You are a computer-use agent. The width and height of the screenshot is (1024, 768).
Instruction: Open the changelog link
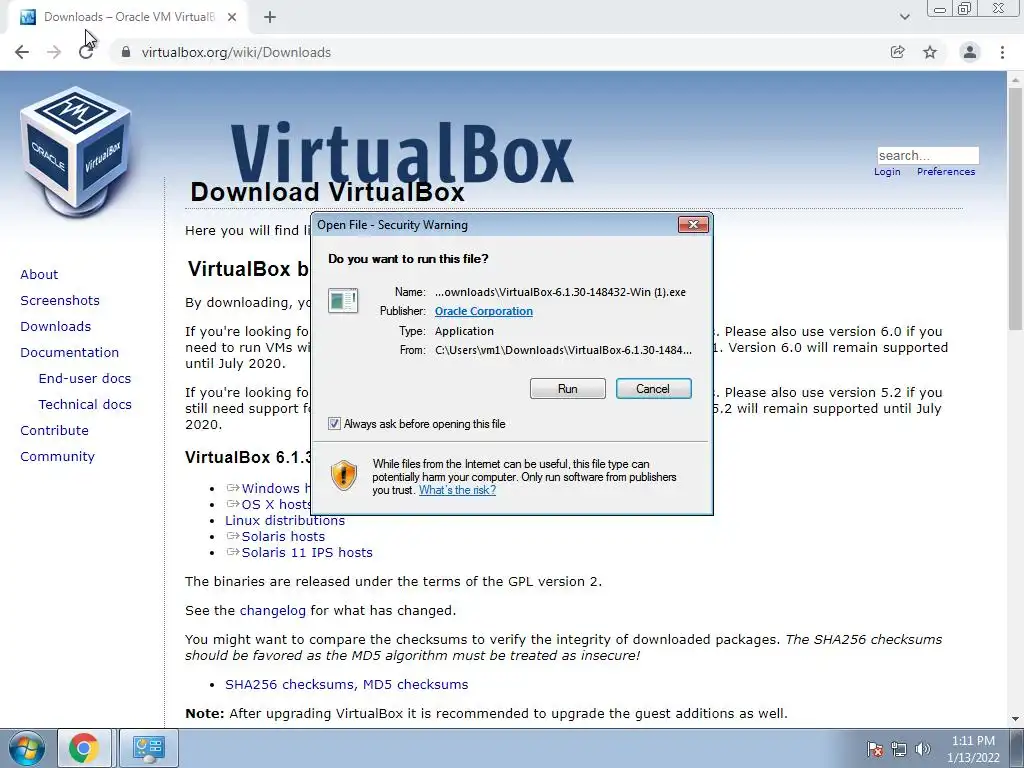click(x=272, y=611)
